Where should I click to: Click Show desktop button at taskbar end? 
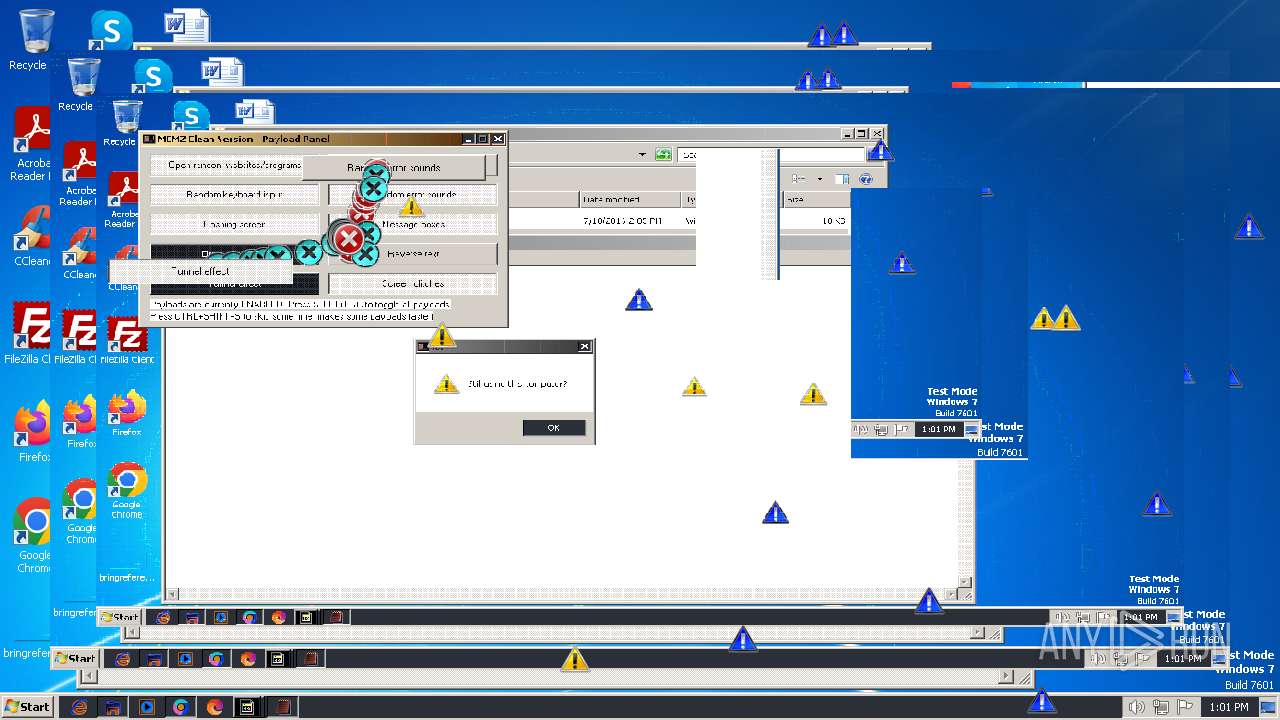coord(1268,707)
